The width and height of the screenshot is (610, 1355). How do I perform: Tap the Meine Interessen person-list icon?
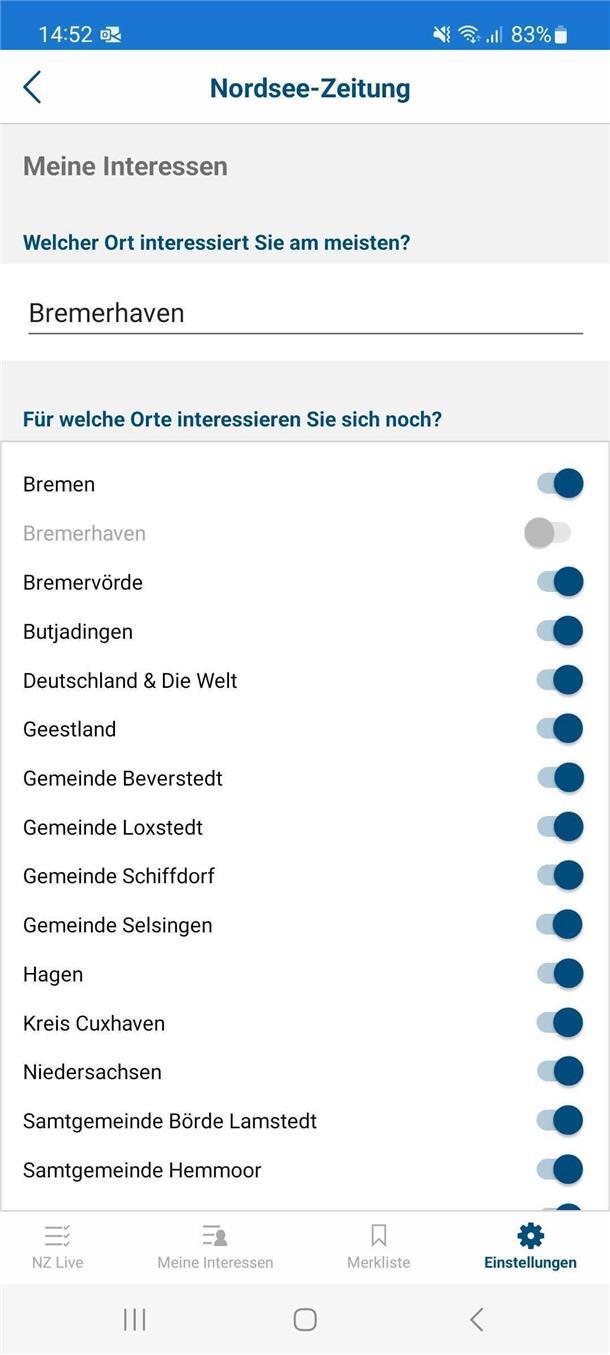click(215, 1236)
